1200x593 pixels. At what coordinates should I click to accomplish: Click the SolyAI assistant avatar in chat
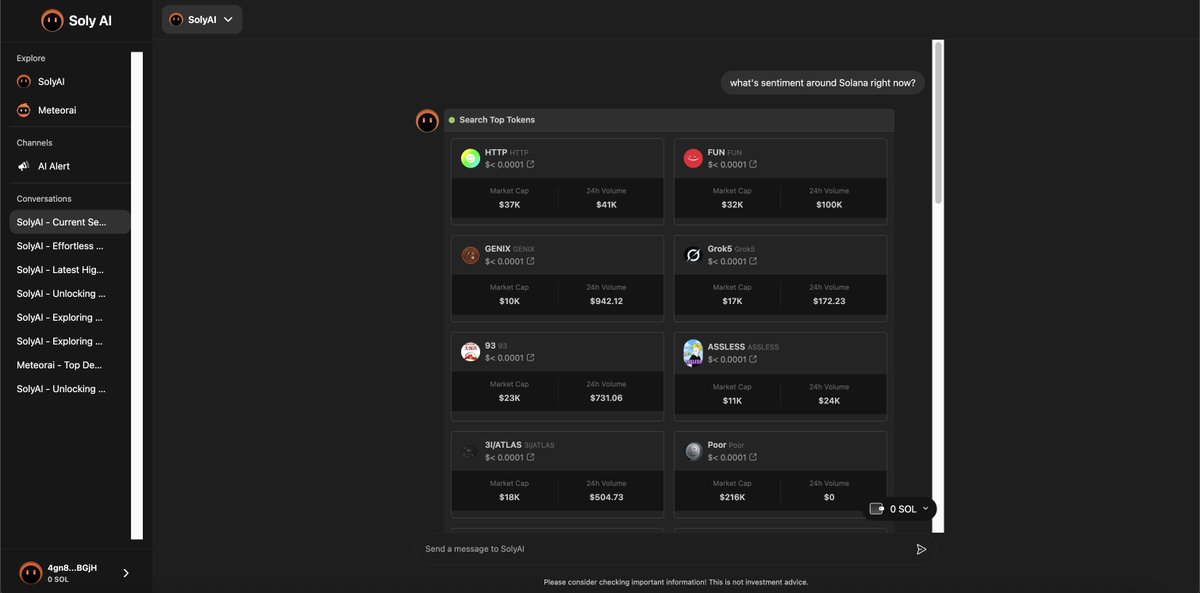427,121
